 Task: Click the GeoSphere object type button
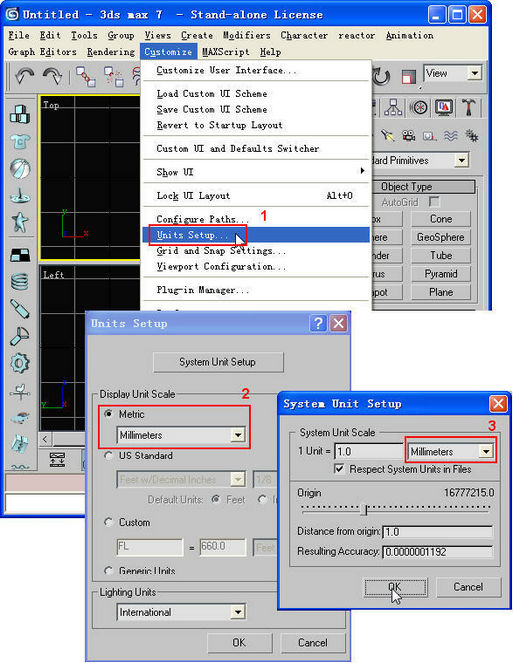tap(440, 237)
